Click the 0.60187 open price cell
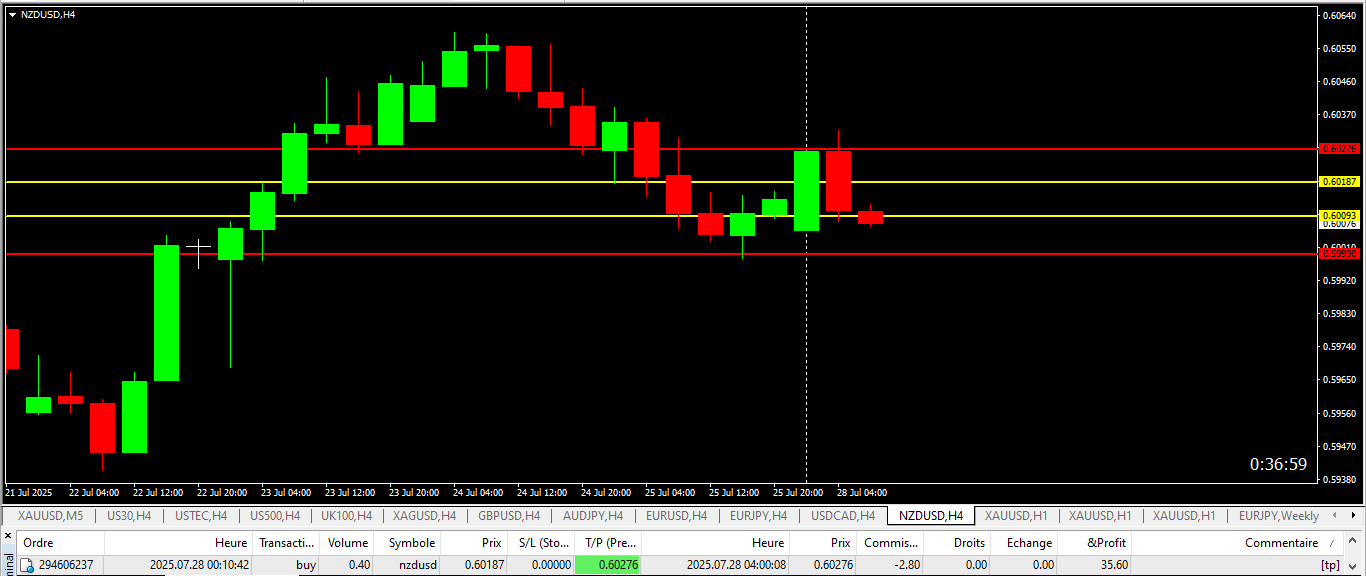This screenshot has width=1366, height=576. click(x=483, y=565)
